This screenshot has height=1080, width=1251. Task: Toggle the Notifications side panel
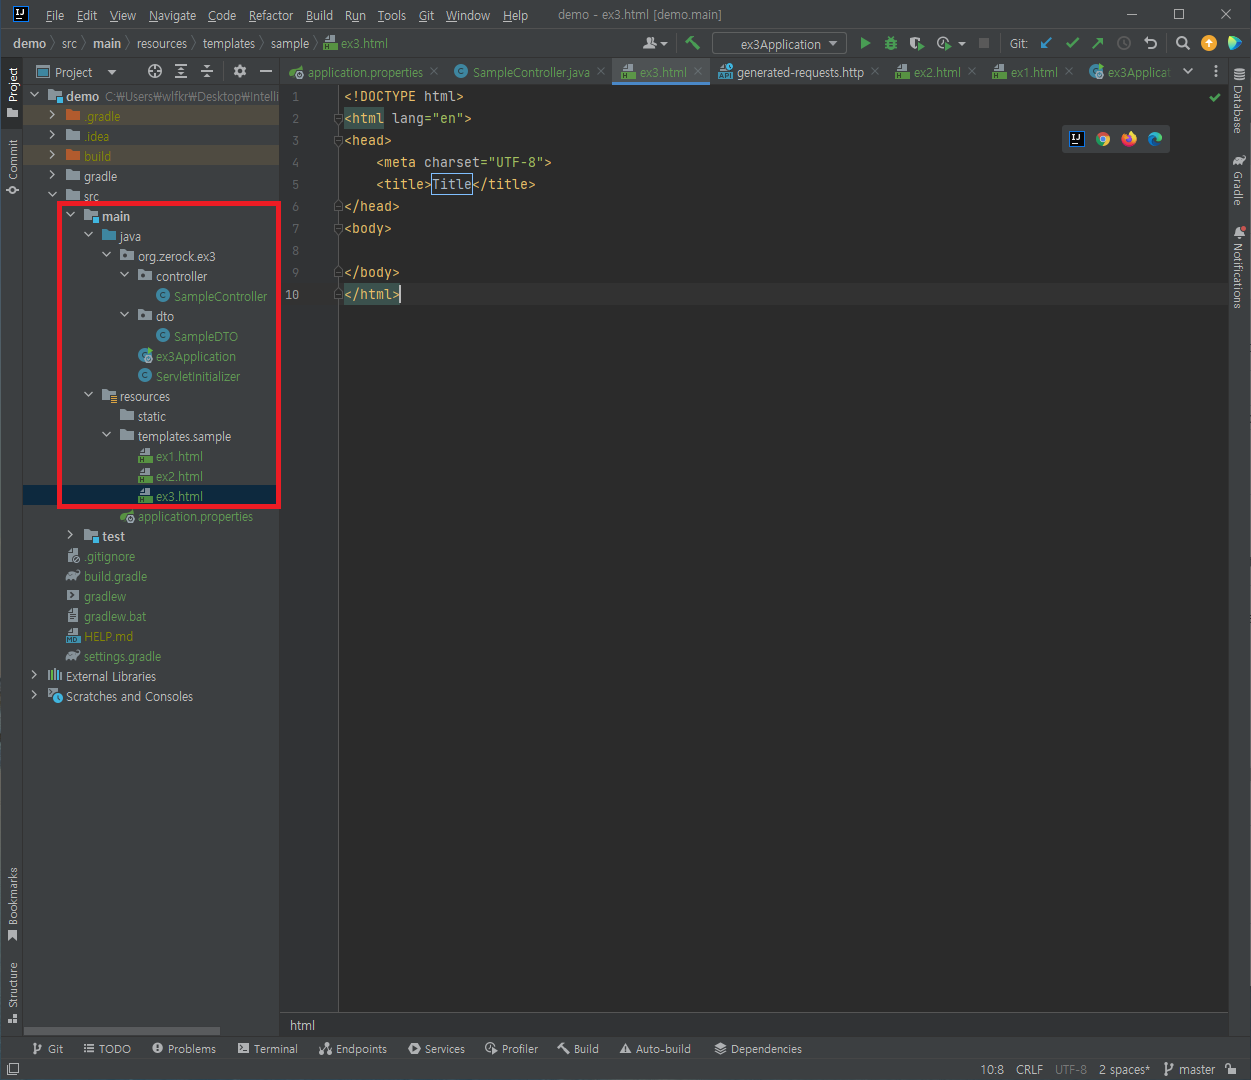tap(1239, 267)
